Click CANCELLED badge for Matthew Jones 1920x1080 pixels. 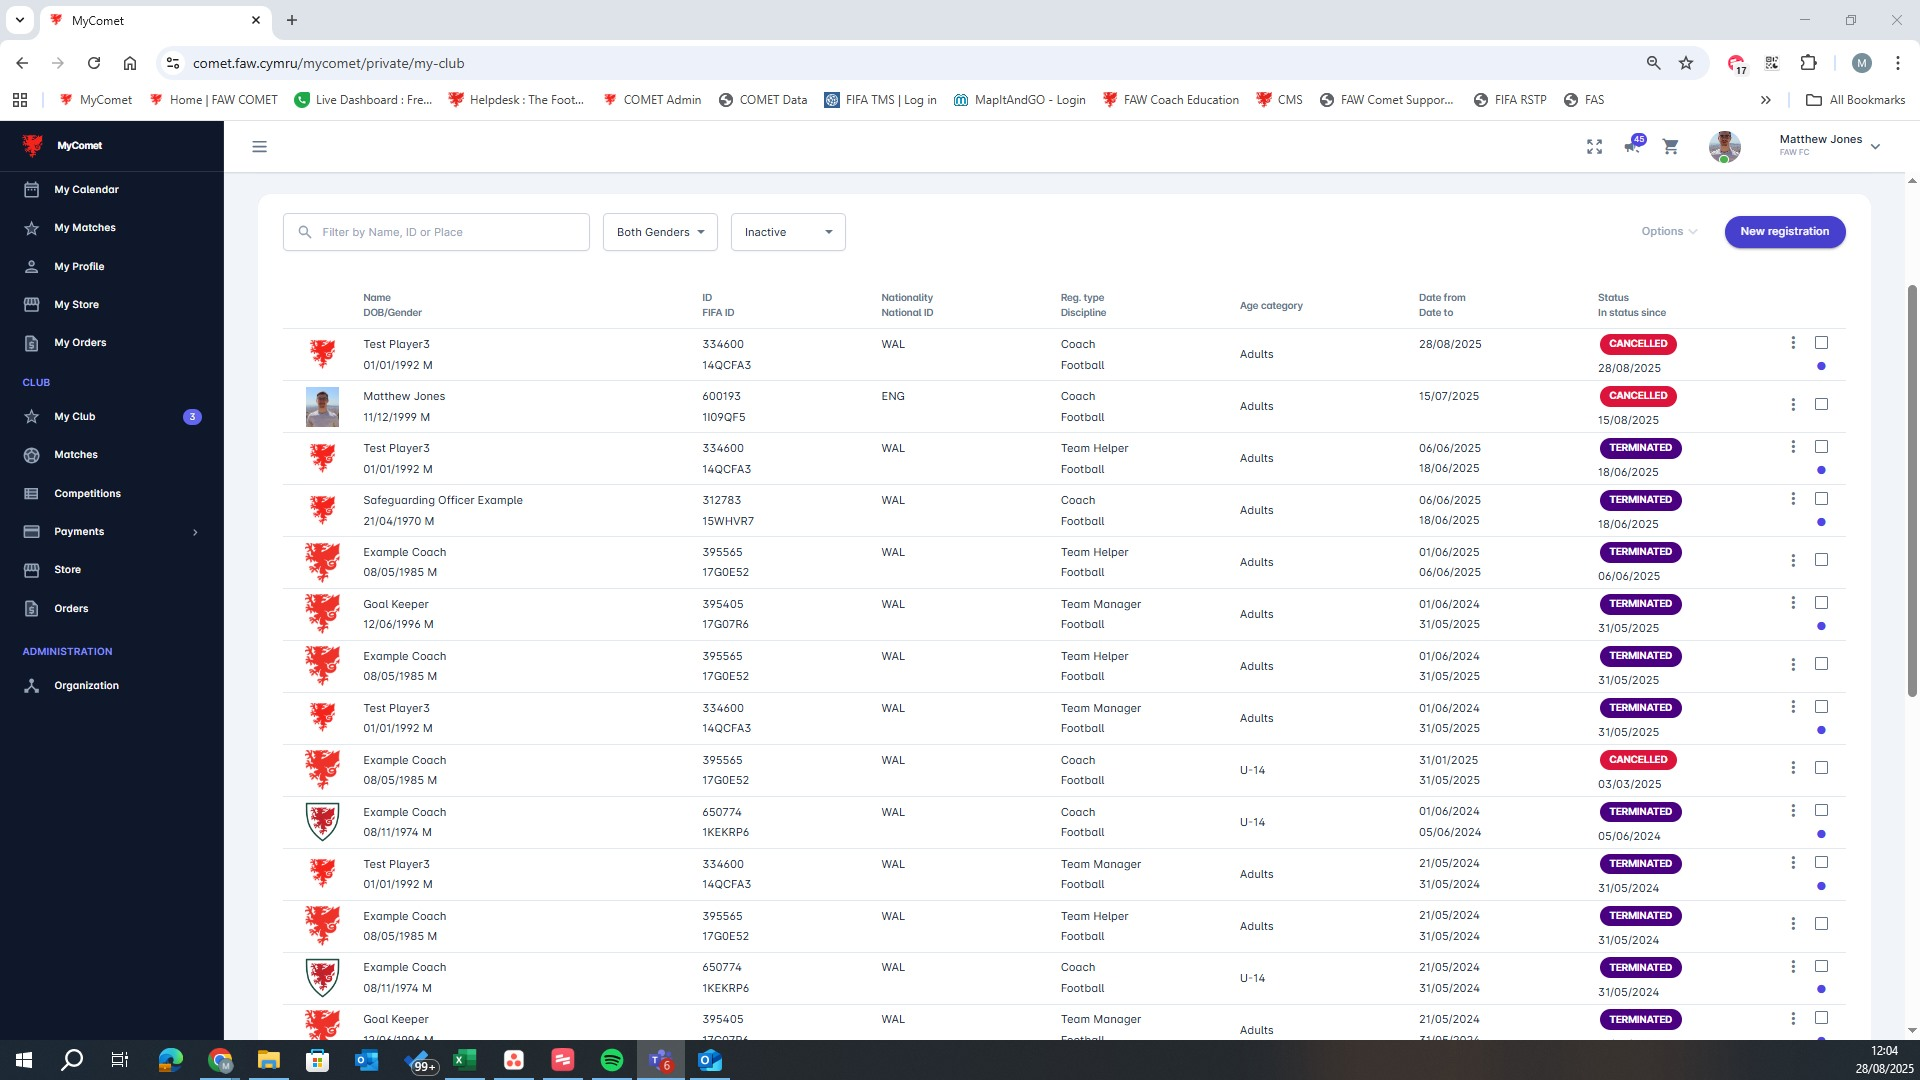click(x=1637, y=396)
